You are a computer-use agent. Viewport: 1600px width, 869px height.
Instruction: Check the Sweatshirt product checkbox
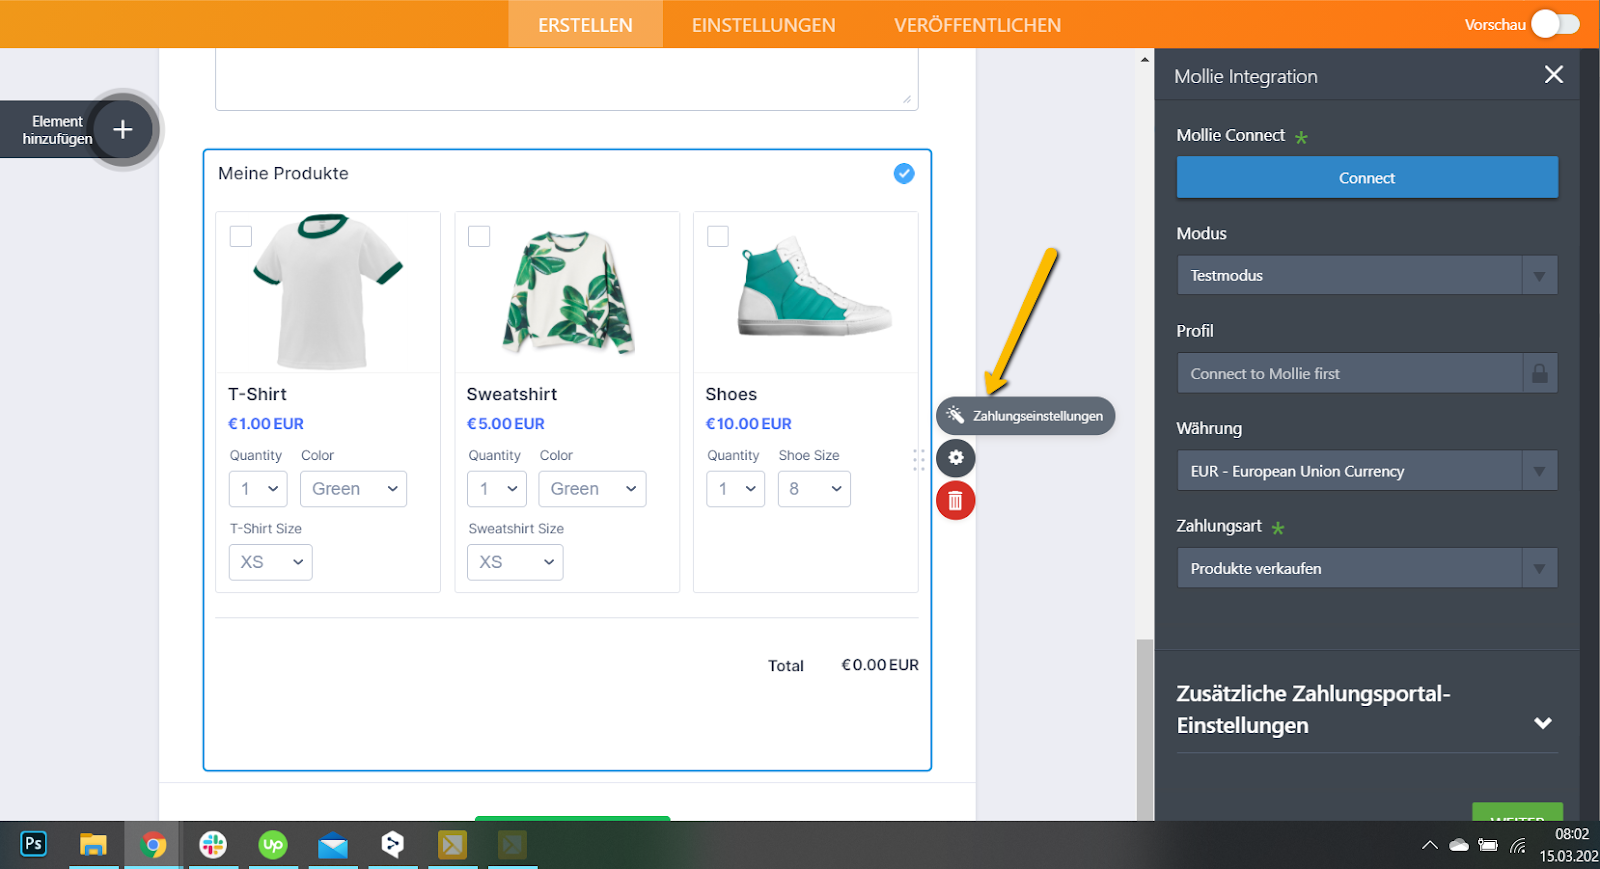479,236
